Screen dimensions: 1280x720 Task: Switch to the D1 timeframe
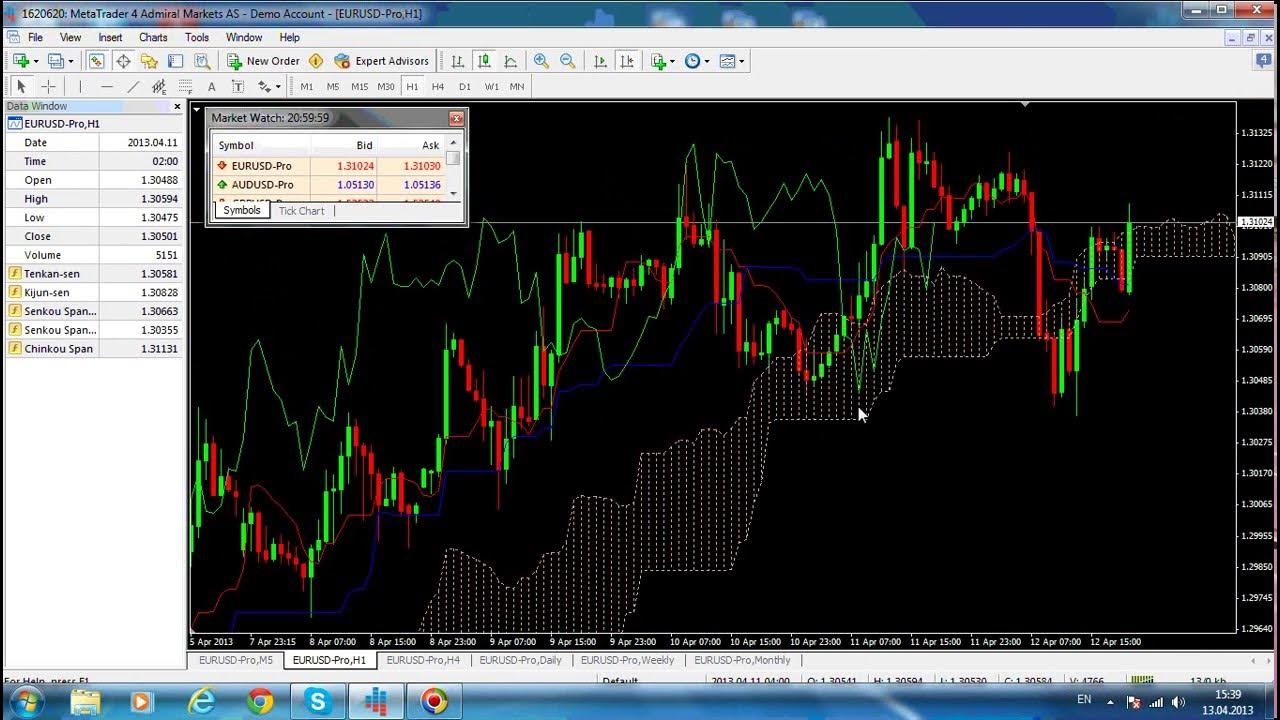tap(464, 87)
